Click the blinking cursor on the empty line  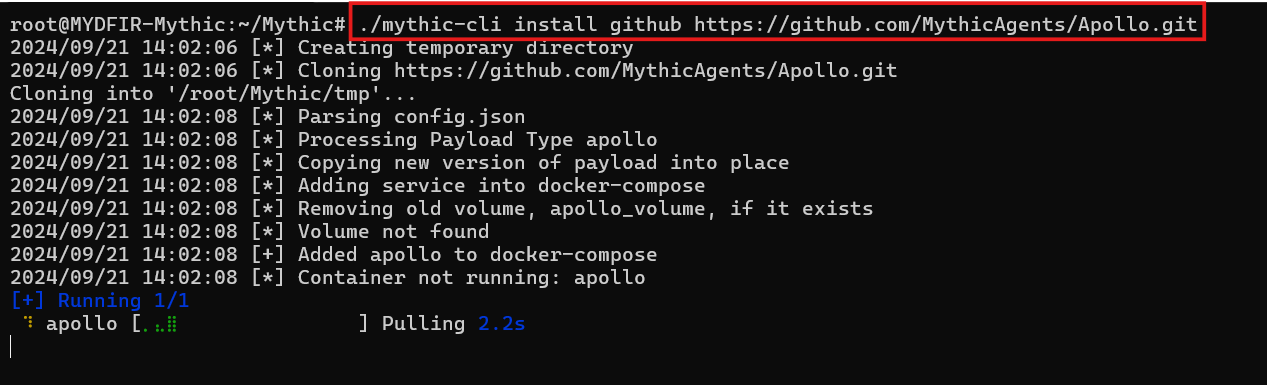[x=11, y=346]
